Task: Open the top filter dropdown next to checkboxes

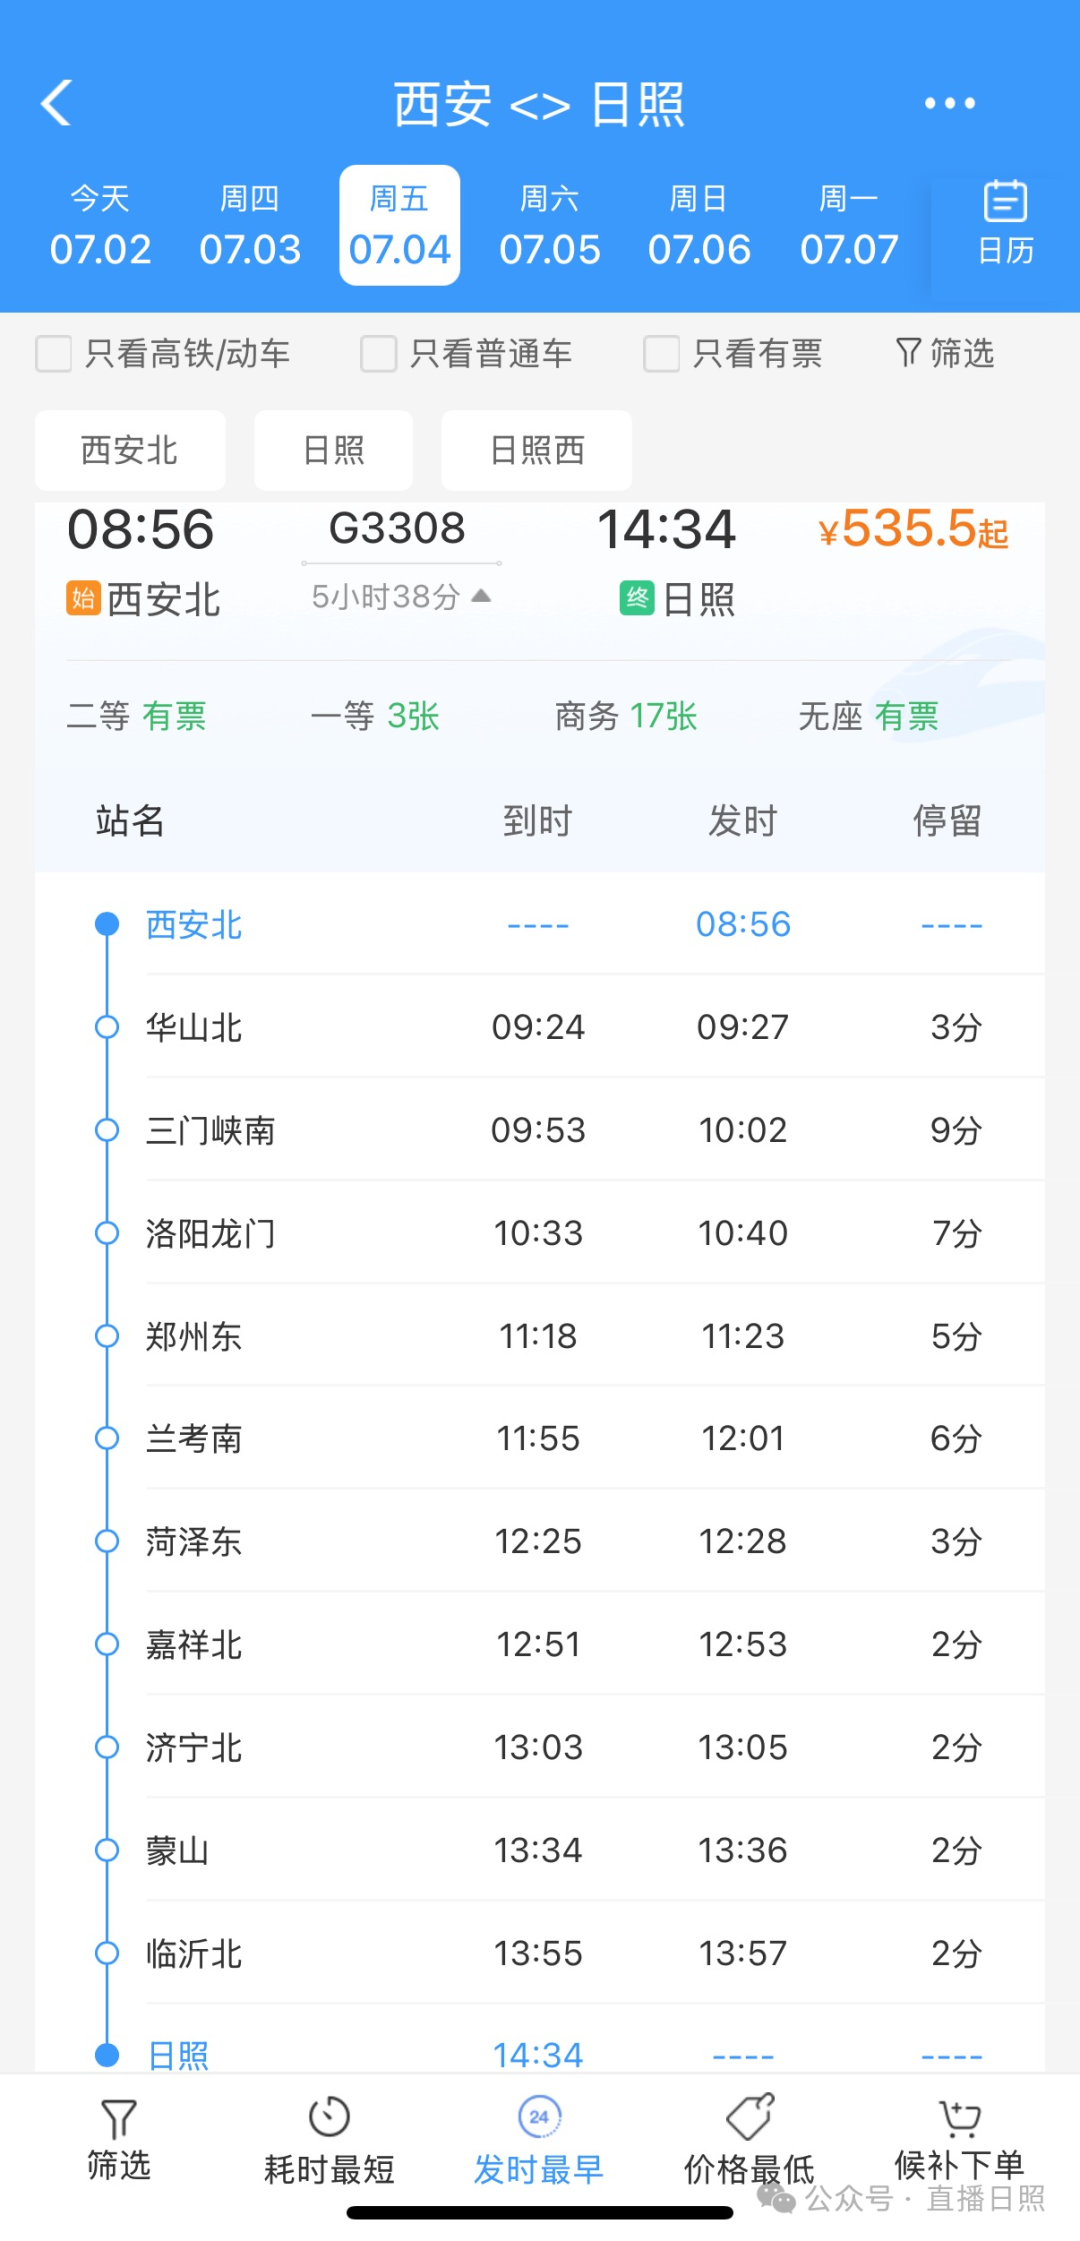Action: (x=944, y=353)
